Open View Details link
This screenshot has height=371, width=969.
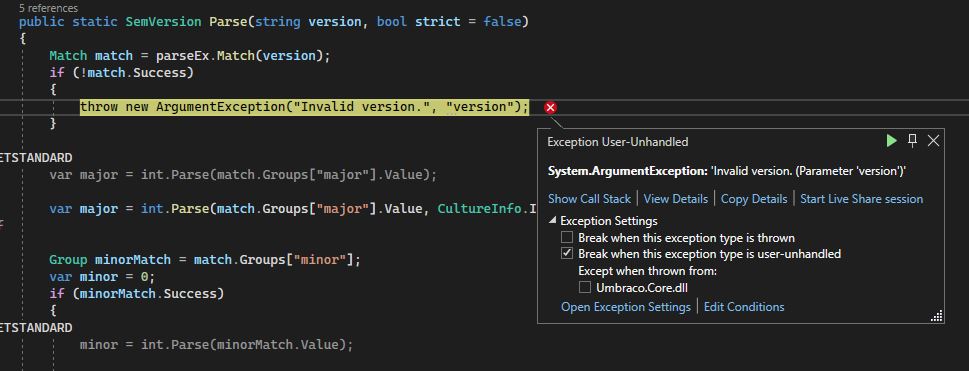pyautogui.click(x=675, y=199)
